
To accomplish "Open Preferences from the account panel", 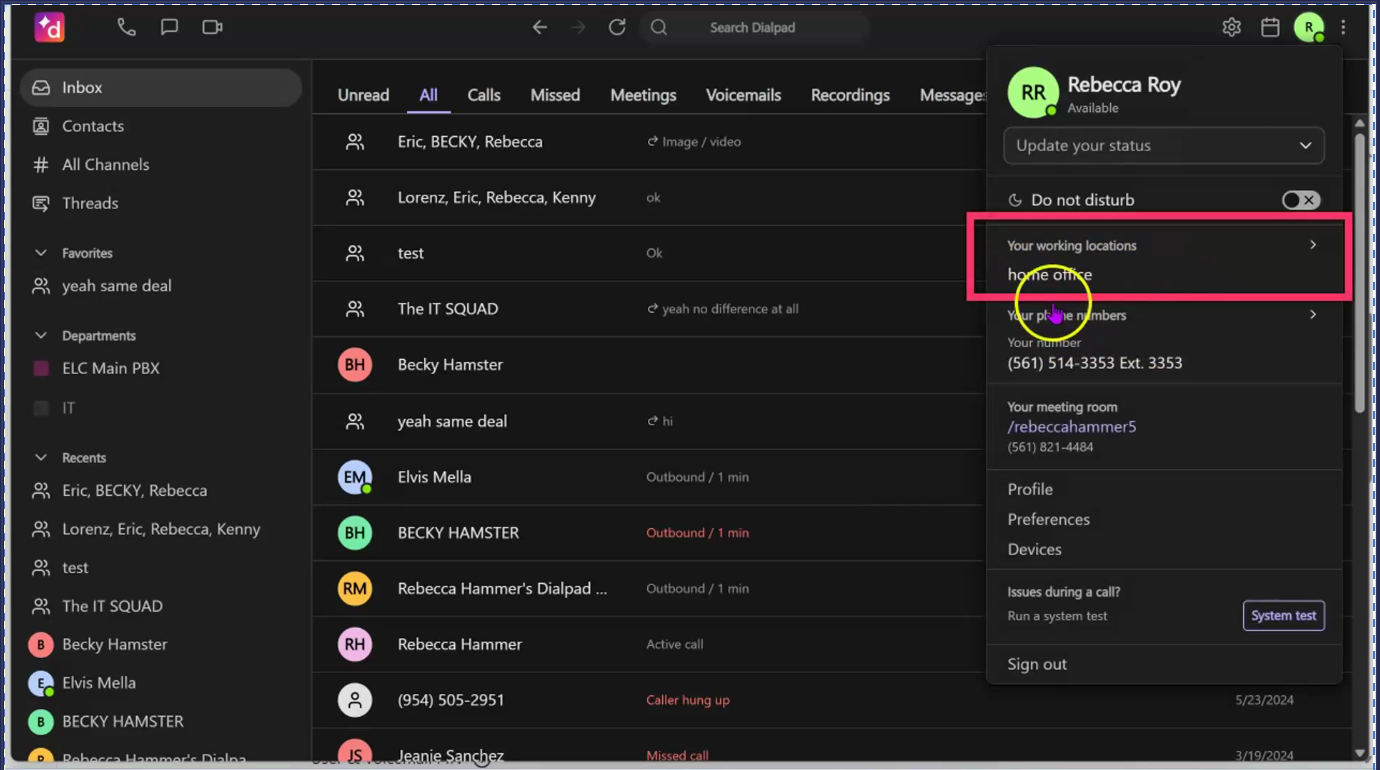I will click(1049, 519).
